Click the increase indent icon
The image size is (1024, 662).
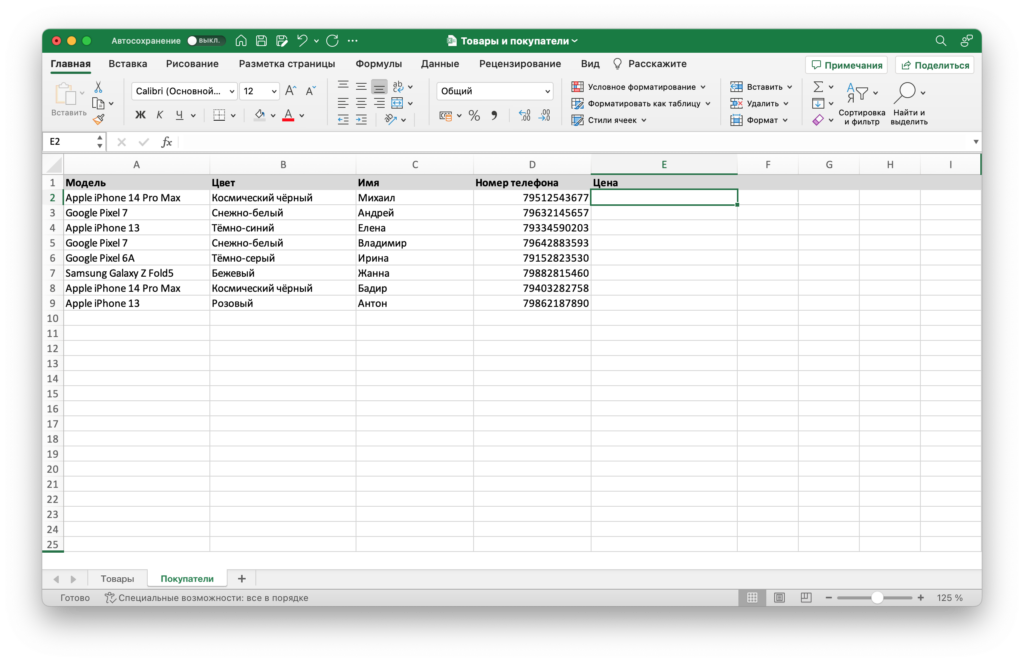pos(361,119)
